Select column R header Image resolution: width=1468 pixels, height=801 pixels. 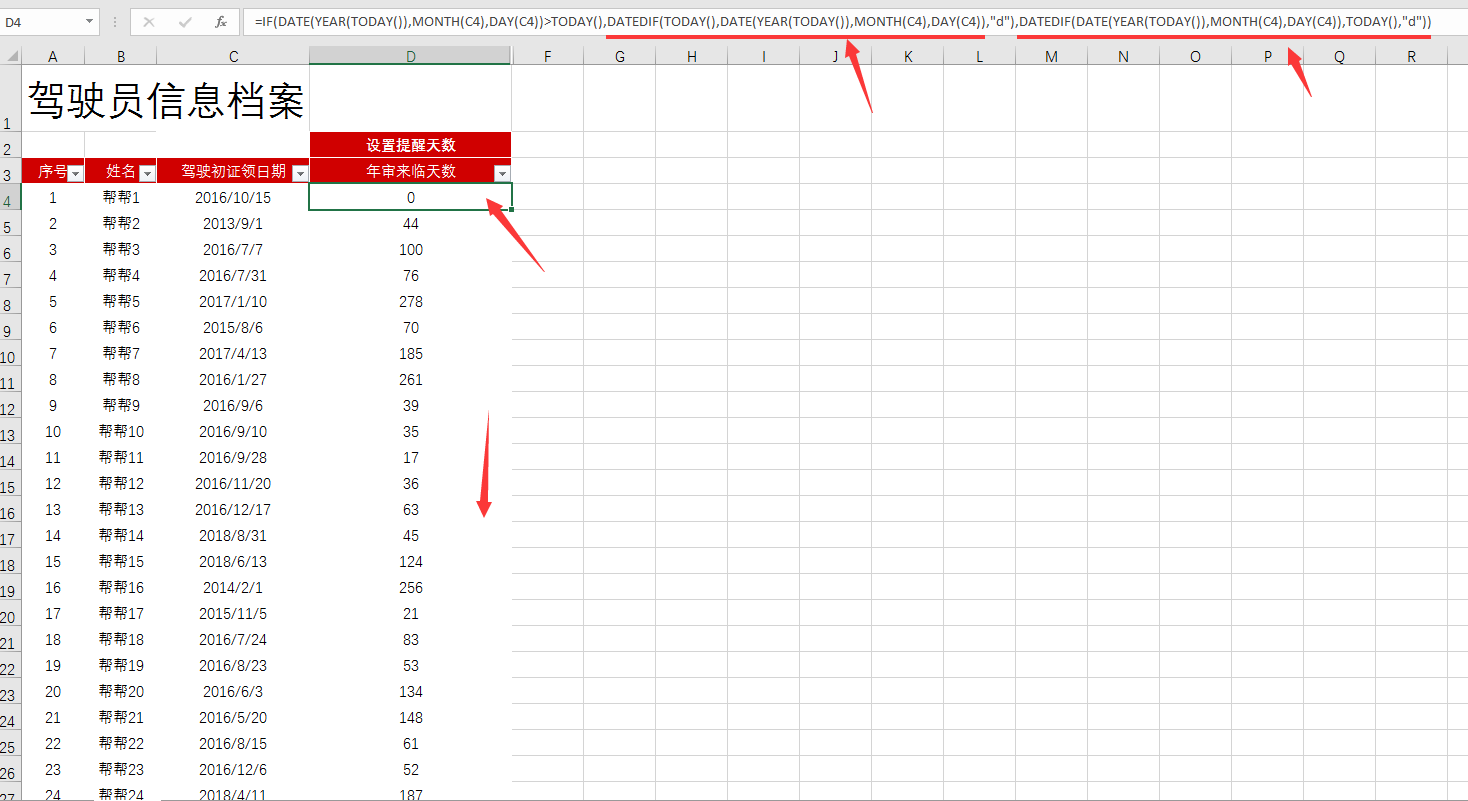(x=1411, y=57)
